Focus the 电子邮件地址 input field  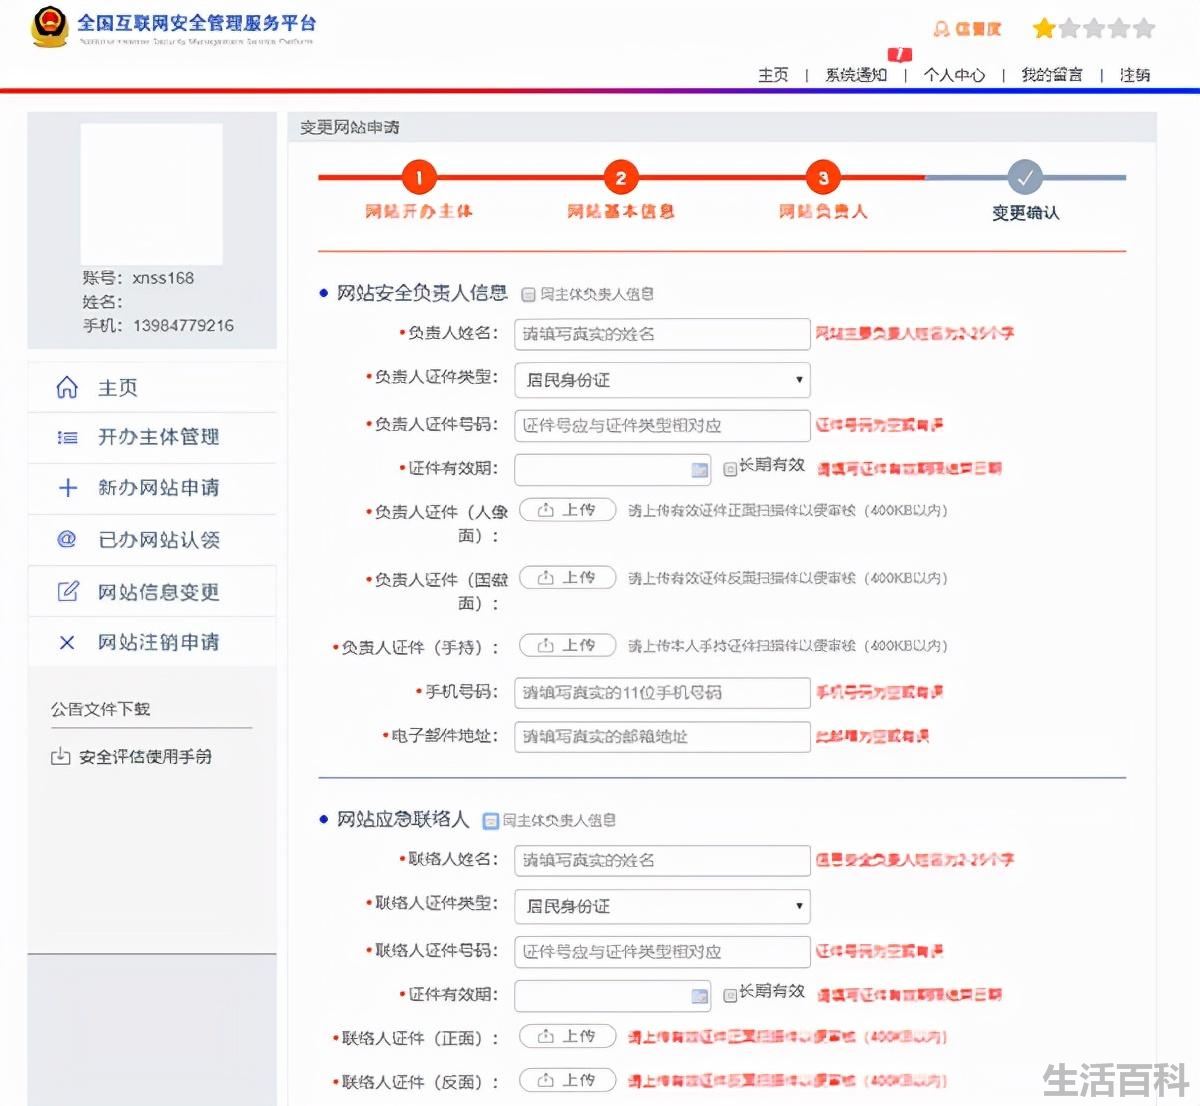coord(662,737)
